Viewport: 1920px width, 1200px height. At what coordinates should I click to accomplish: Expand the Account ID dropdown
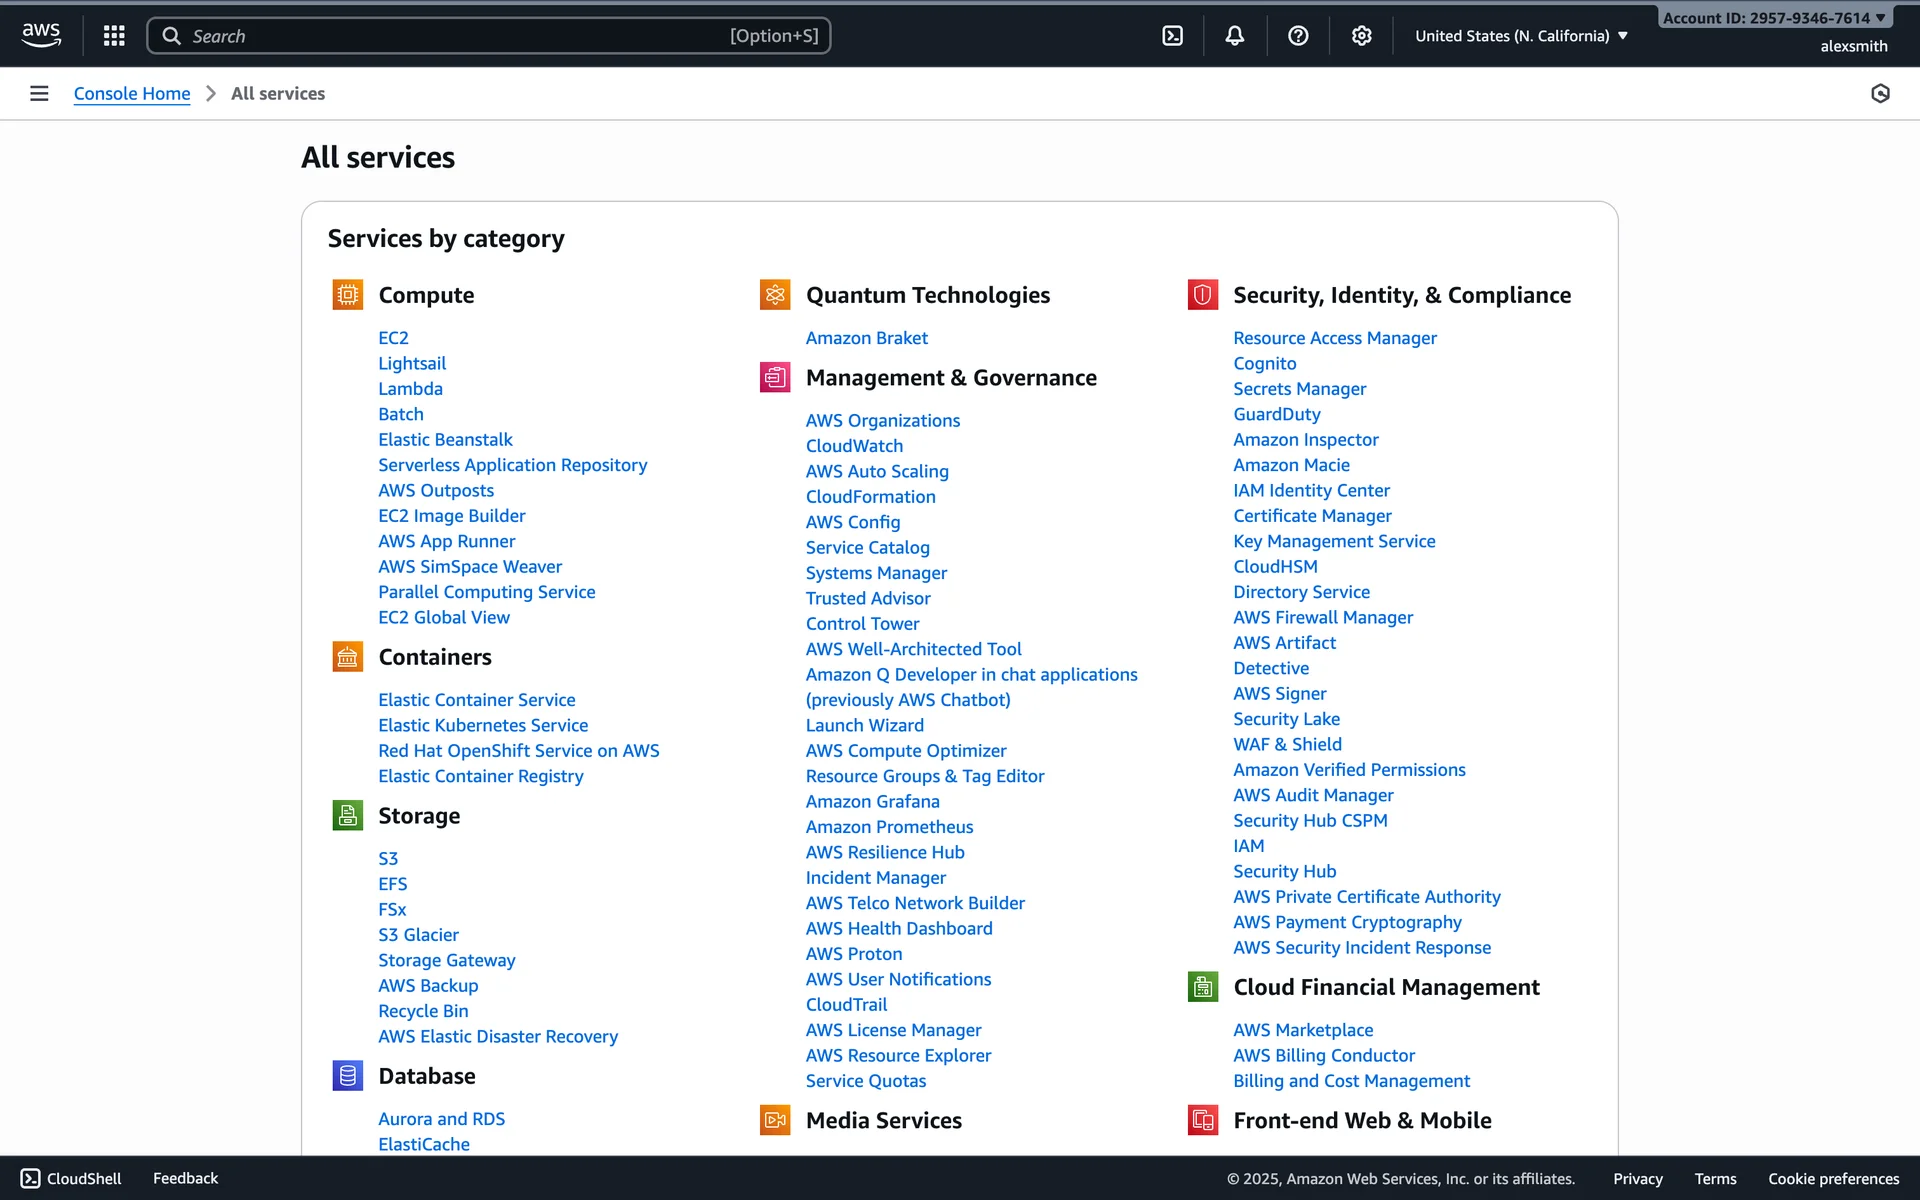(x=1773, y=18)
